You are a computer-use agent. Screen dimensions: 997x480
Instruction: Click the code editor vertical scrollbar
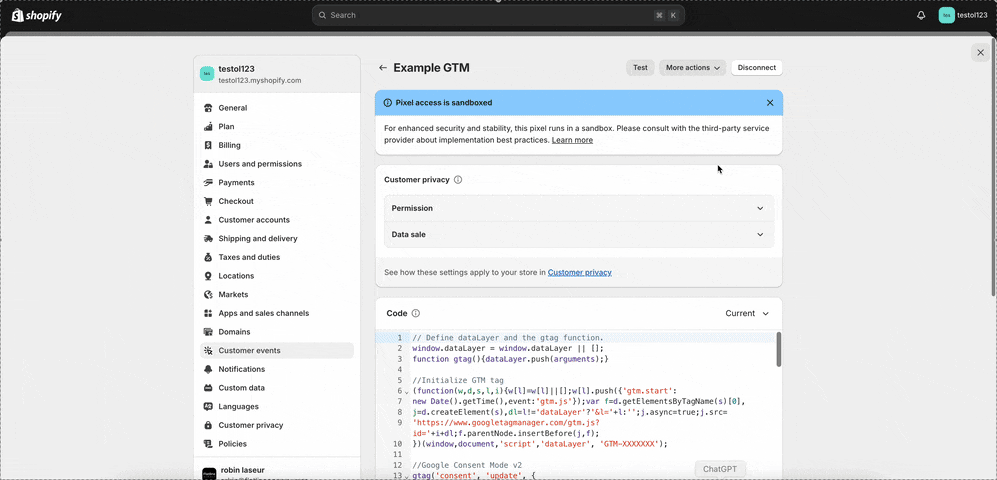778,349
